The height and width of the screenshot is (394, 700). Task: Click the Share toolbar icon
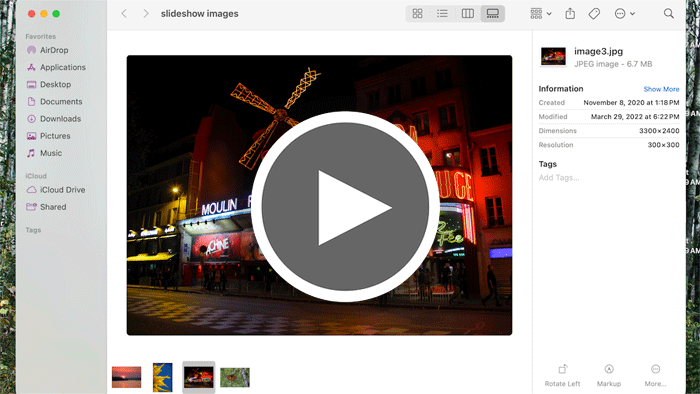570,13
